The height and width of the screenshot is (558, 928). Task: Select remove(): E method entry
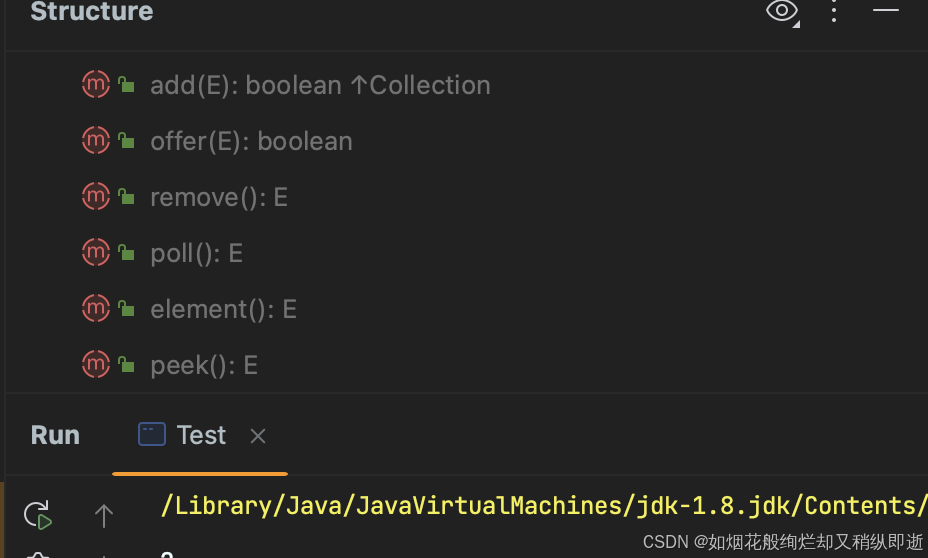219,198
